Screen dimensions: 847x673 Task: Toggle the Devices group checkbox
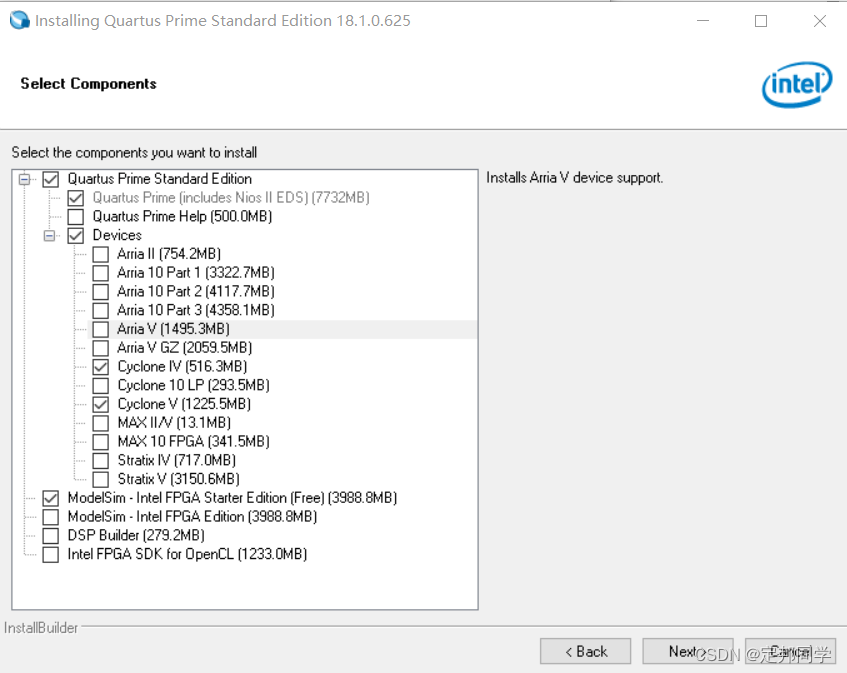76,235
